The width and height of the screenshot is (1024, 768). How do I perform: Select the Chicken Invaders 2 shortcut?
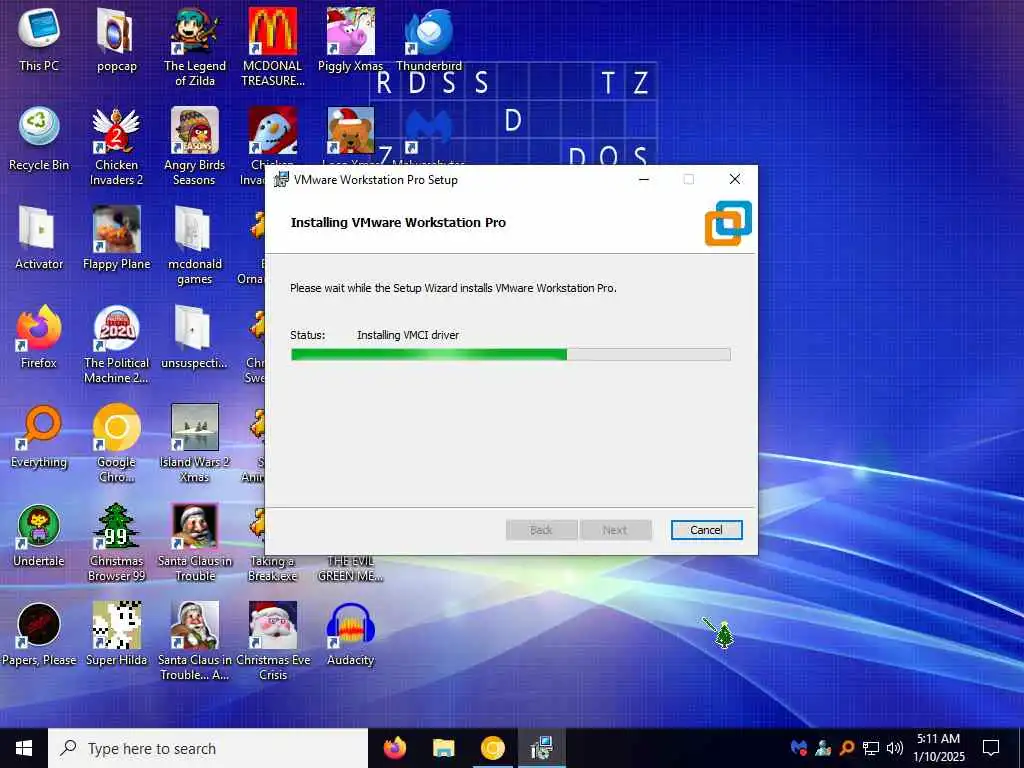(116, 146)
